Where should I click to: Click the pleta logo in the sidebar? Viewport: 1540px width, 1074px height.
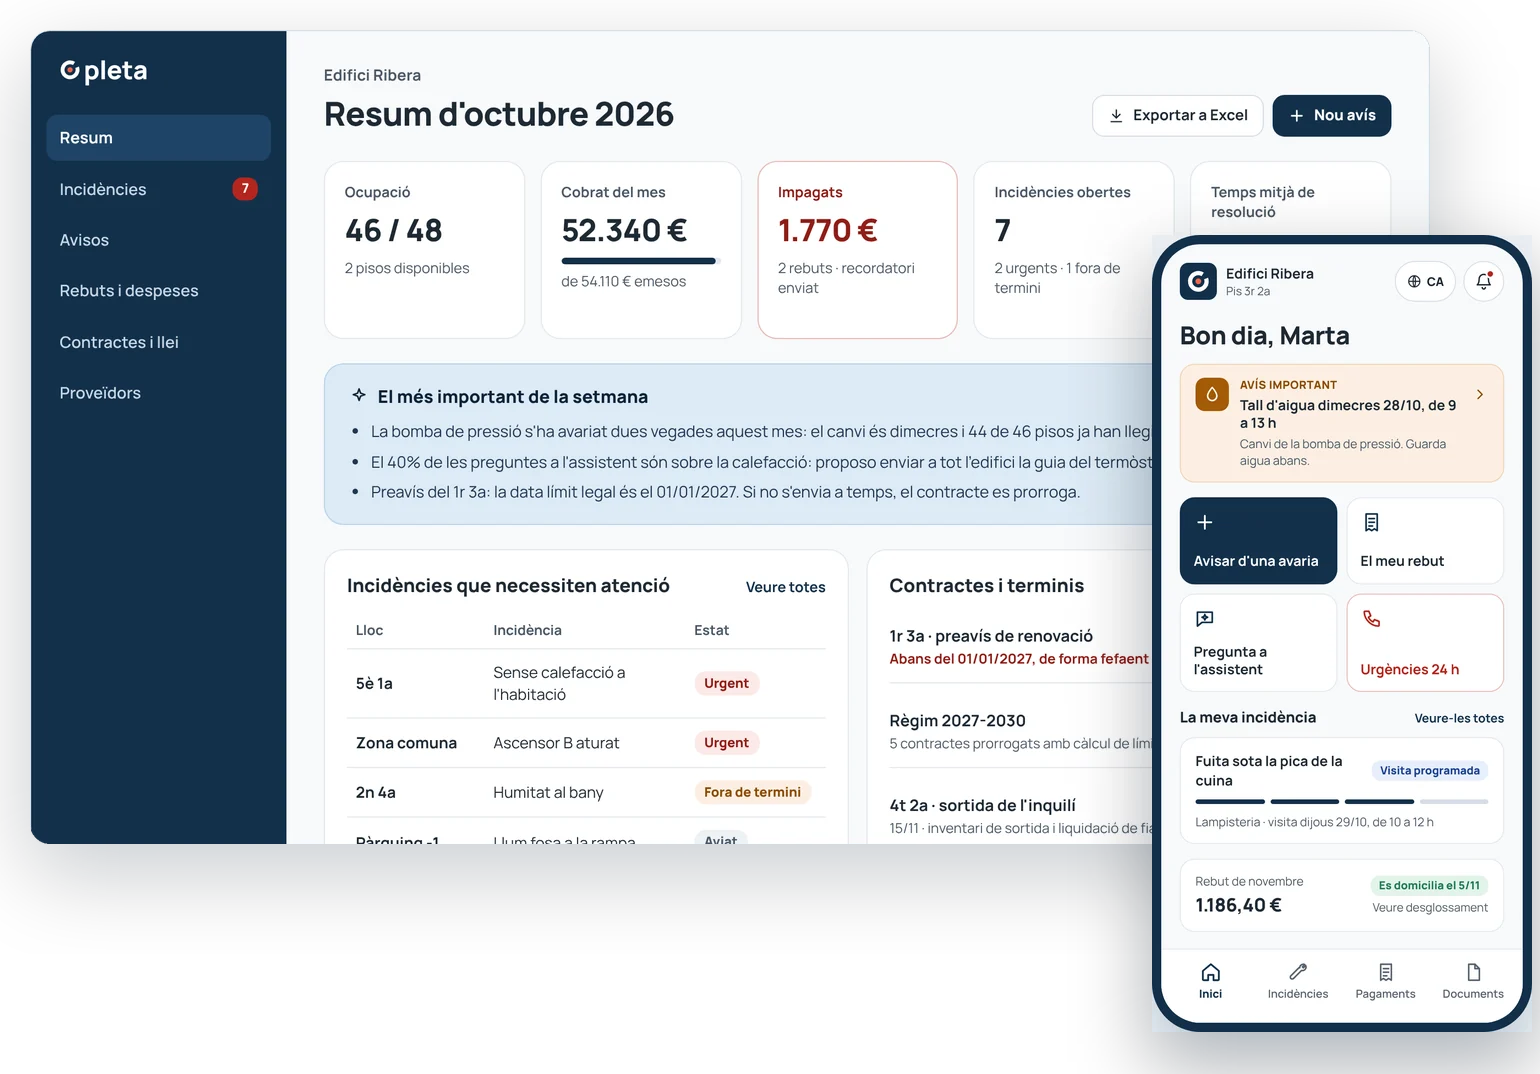point(104,71)
